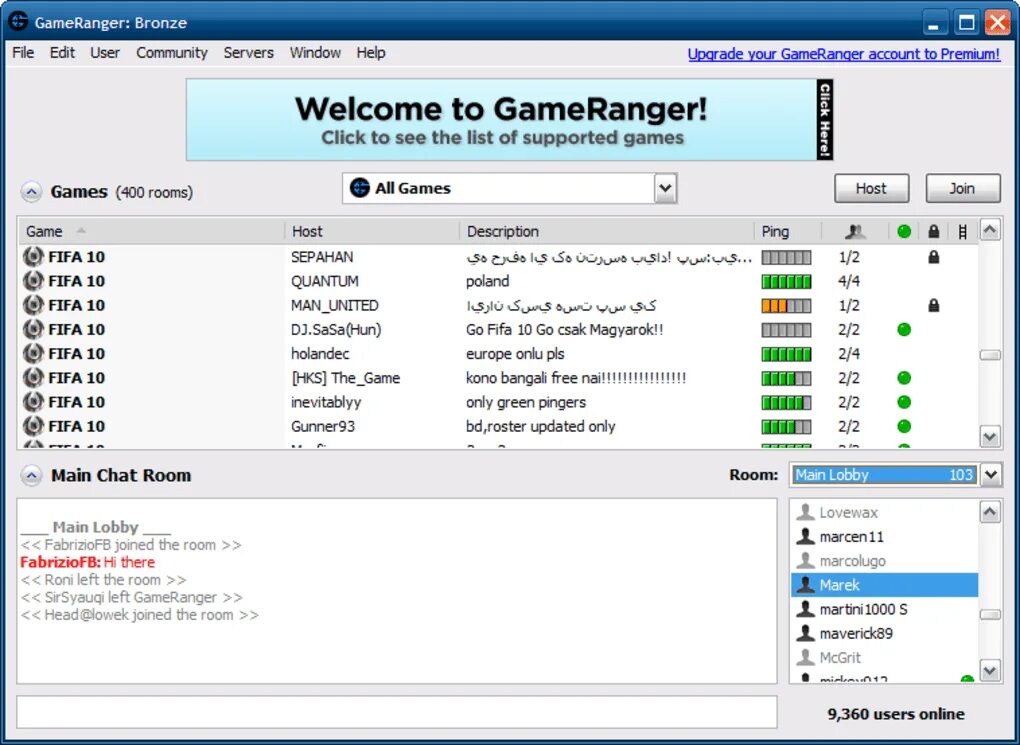Click Upgrade your GameRanger account to Premium link
Screen dimensions: 1020x745
[x=844, y=54]
